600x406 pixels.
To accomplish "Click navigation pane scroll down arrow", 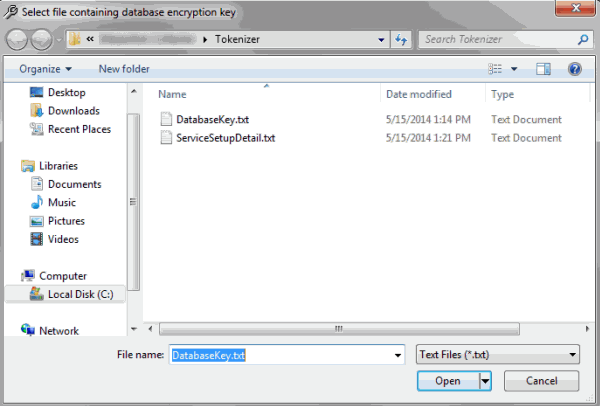I will (134, 329).
